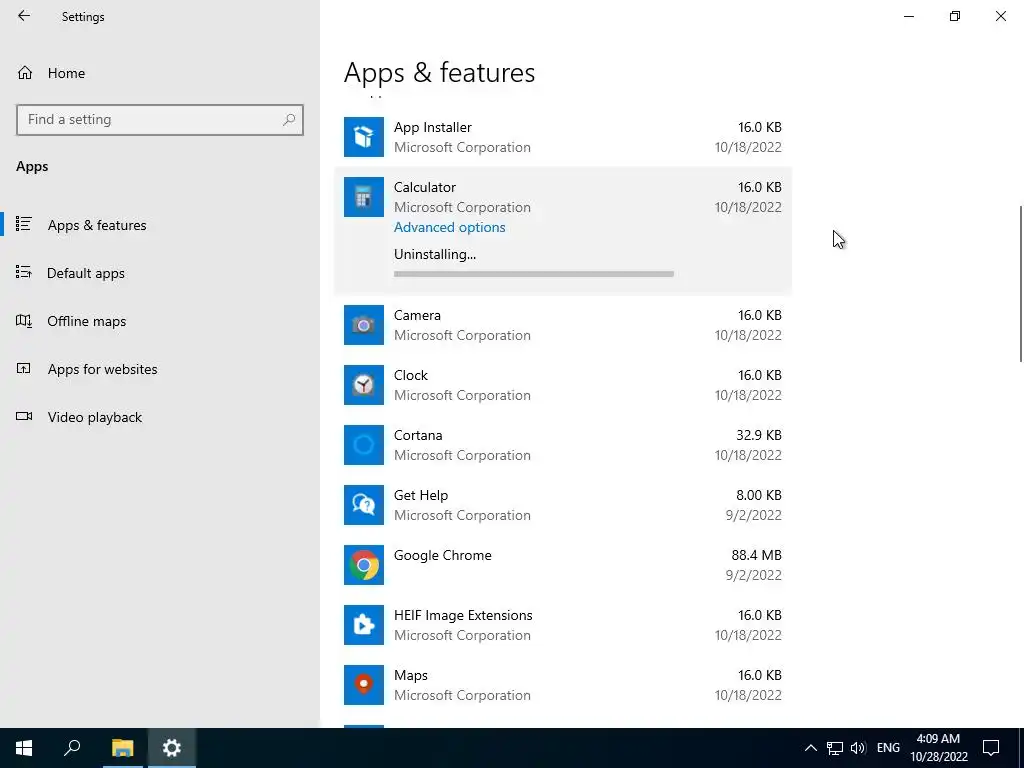Open Default apps settings page

[160, 273]
